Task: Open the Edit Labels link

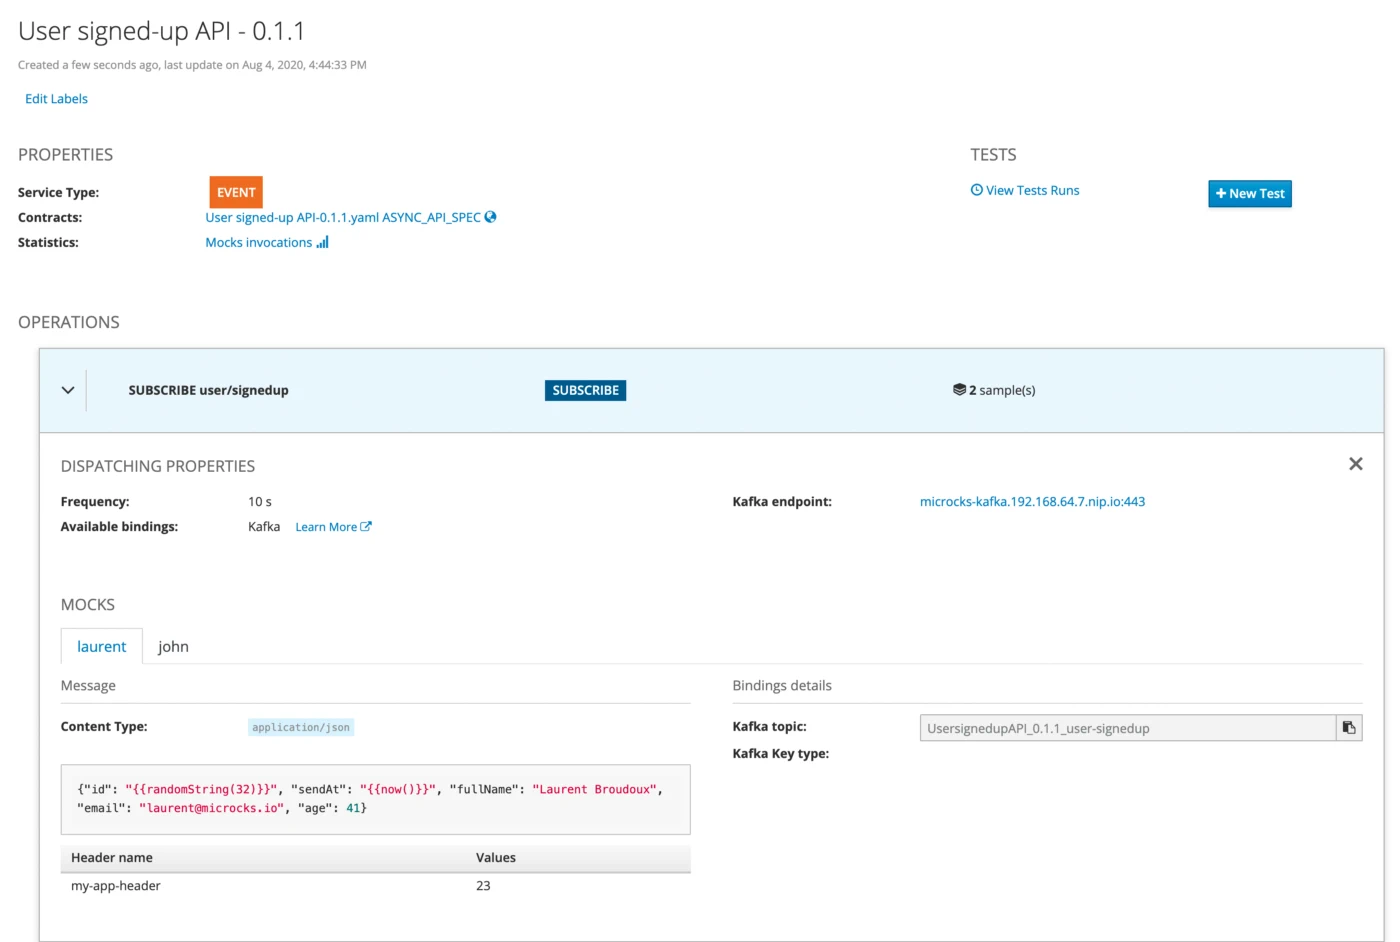Action: pyautogui.click(x=56, y=99)
